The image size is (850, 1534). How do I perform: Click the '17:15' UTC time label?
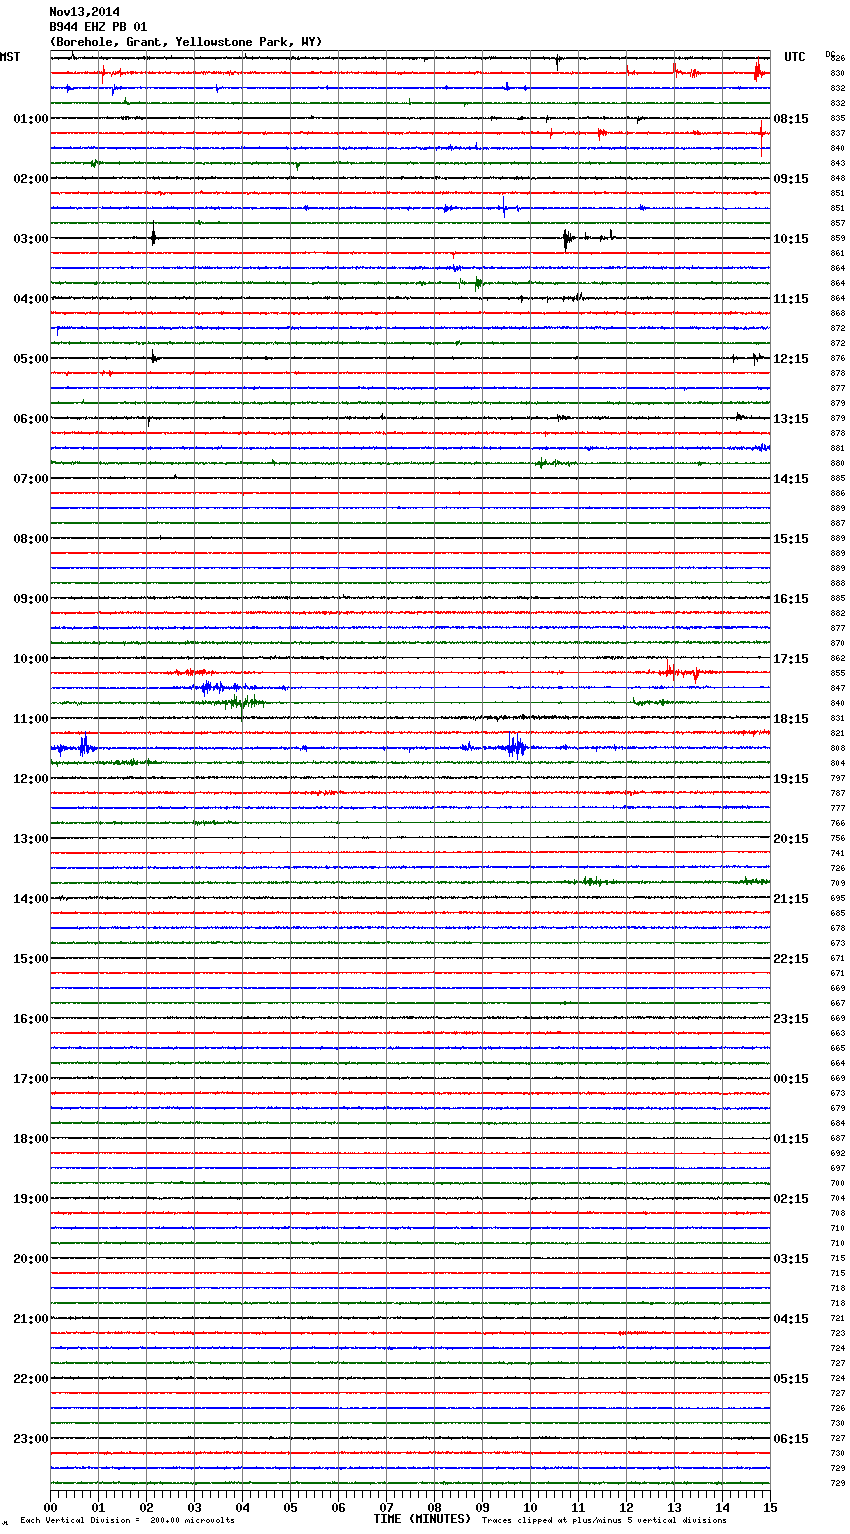click(791, 659)
